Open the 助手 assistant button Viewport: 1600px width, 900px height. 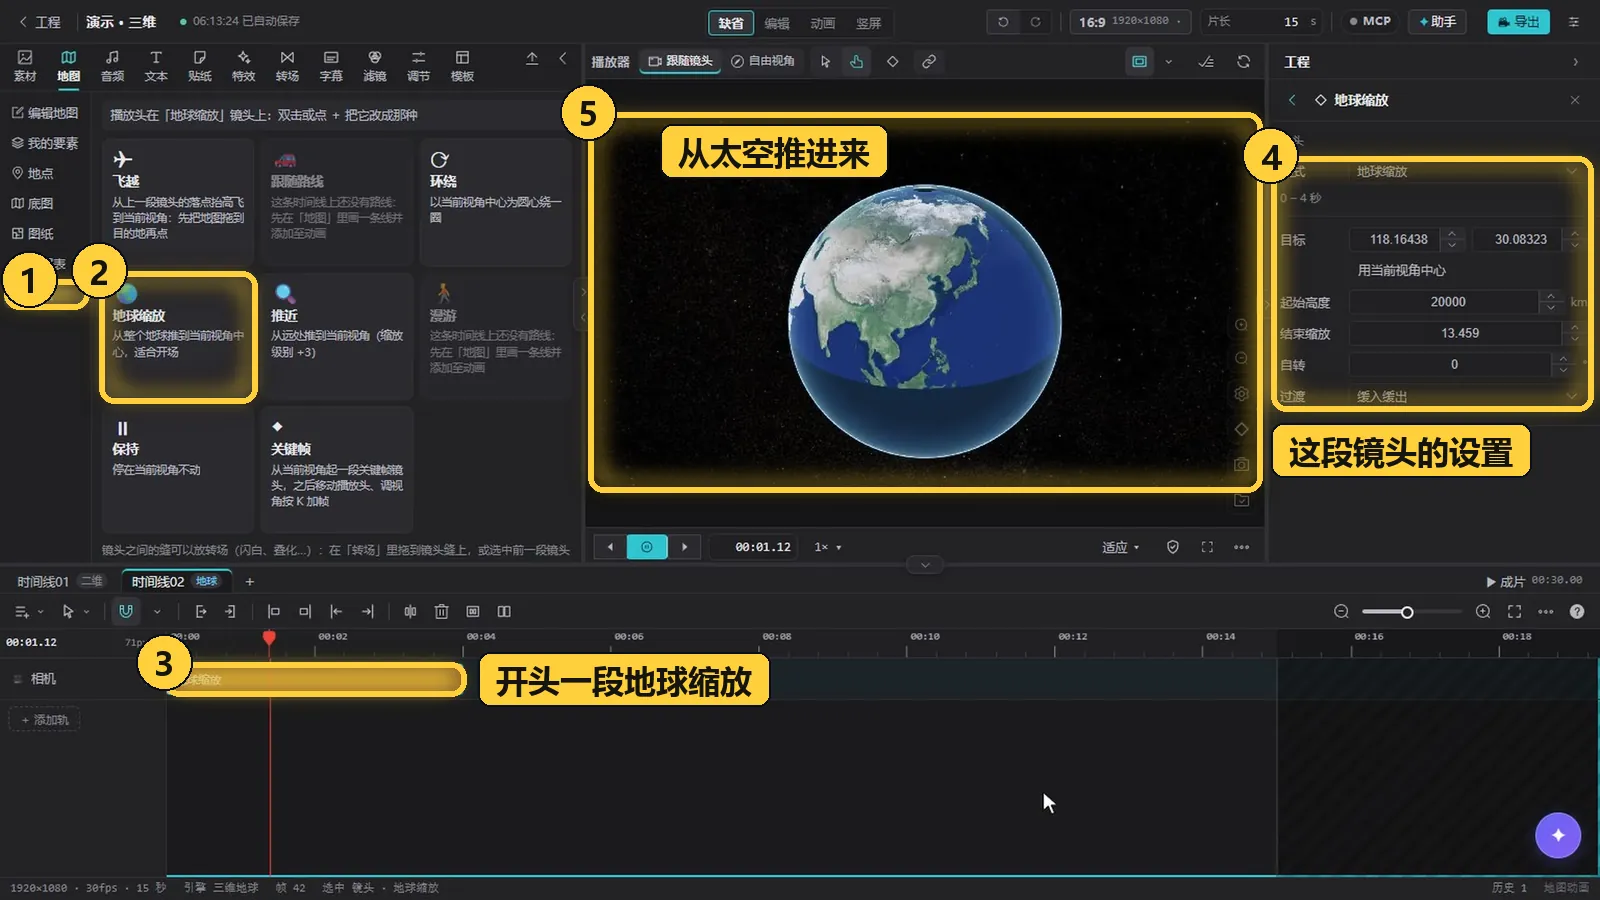pyautogui.click(x=1437, y=21)
